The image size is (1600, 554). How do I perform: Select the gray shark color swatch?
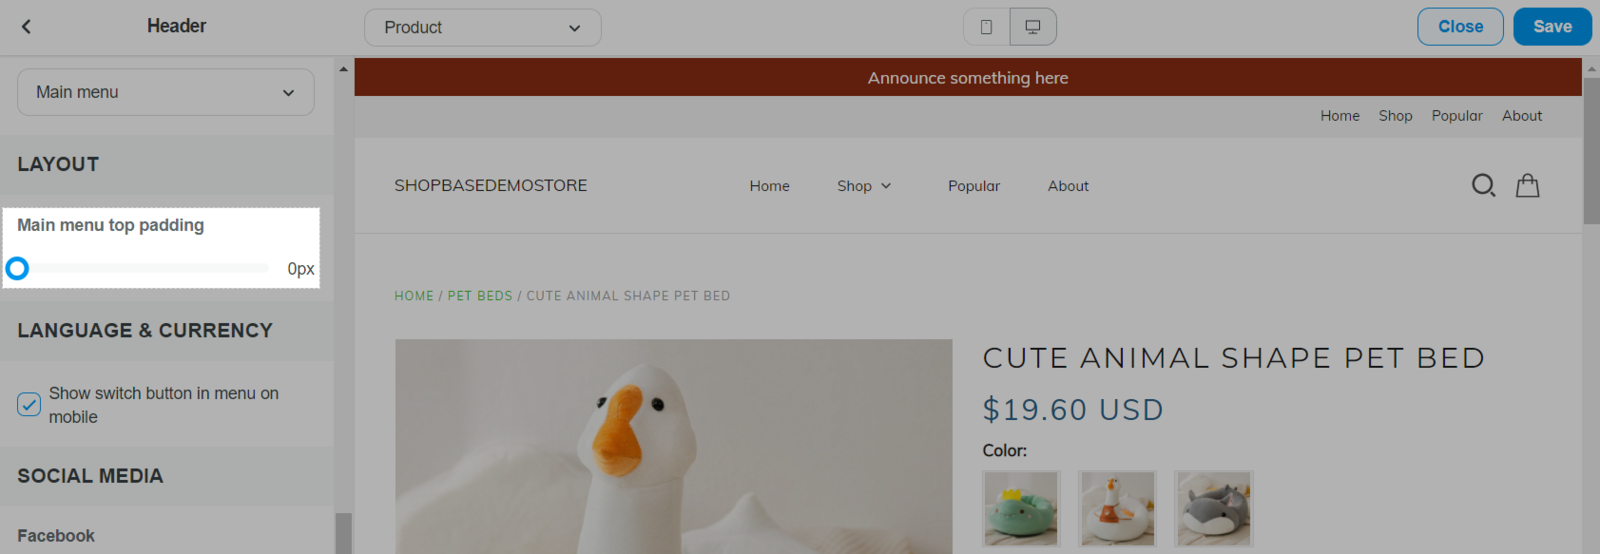[1213, 508]
